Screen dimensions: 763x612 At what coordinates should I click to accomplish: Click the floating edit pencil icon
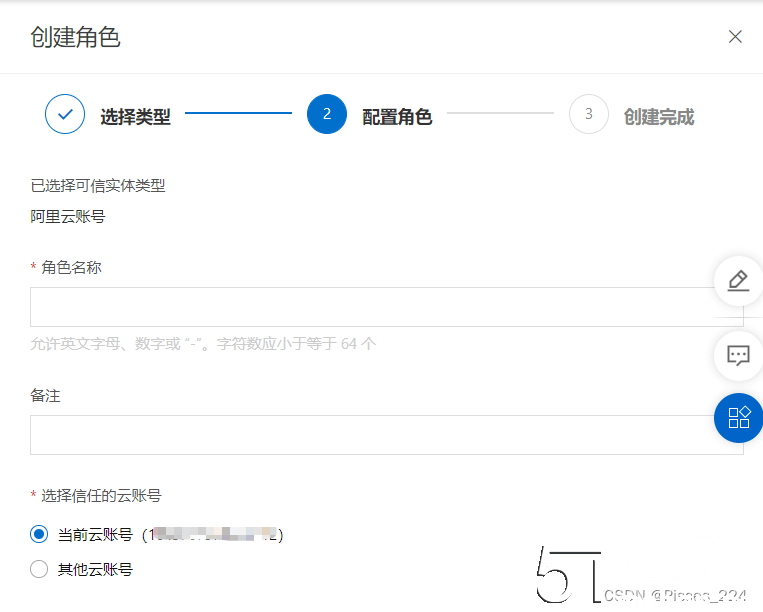[738, 281]
